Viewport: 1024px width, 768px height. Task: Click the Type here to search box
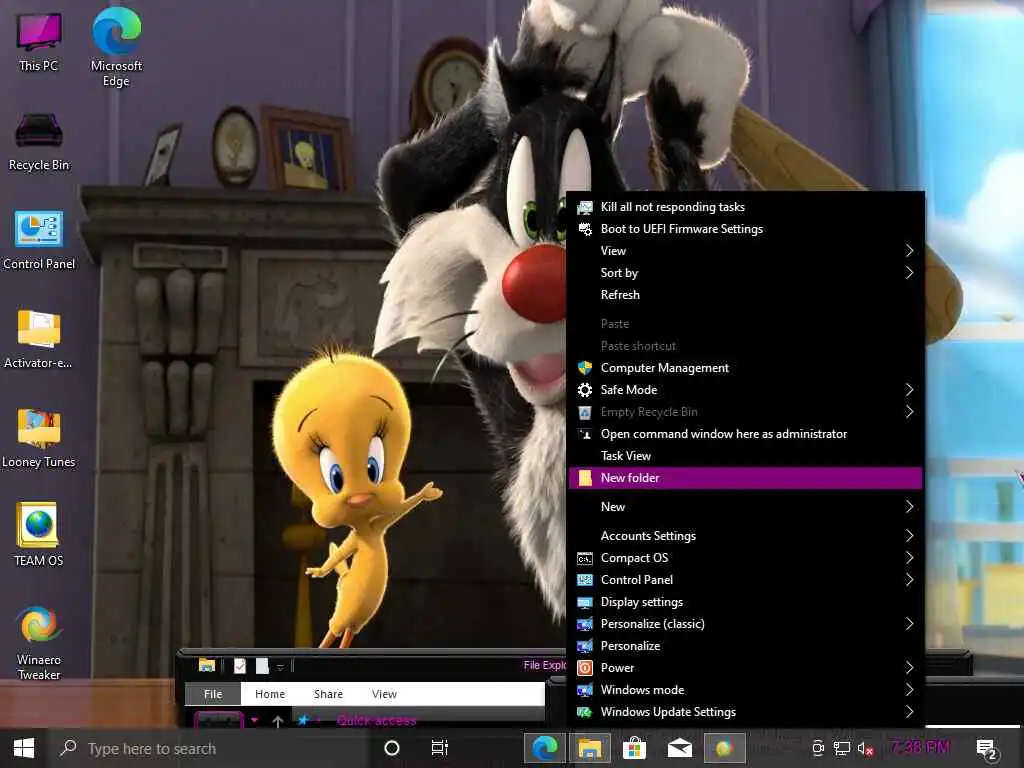tap(212, 748)
